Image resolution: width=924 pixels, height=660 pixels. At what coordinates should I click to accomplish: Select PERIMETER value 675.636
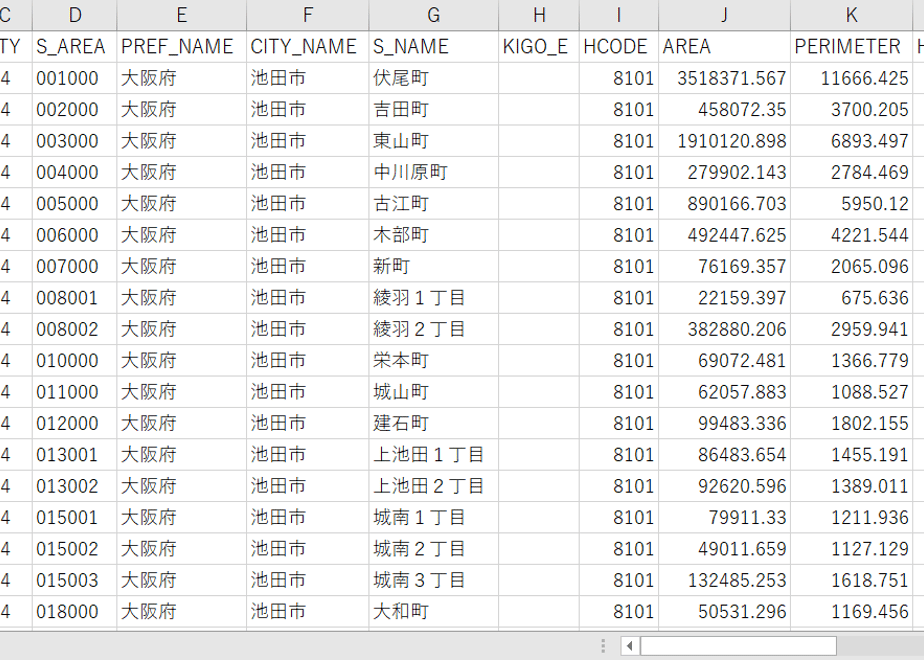852,298
